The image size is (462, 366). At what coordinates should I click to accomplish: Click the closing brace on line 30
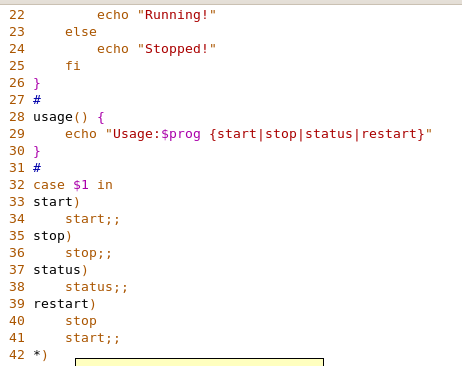(37, 151)
